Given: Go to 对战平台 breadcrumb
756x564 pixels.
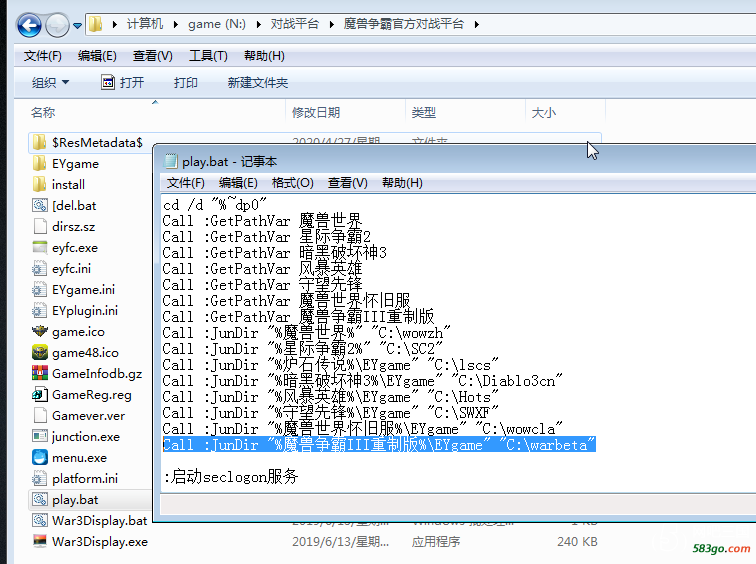Looking at the screenshot, I should (x=295, y=24).
